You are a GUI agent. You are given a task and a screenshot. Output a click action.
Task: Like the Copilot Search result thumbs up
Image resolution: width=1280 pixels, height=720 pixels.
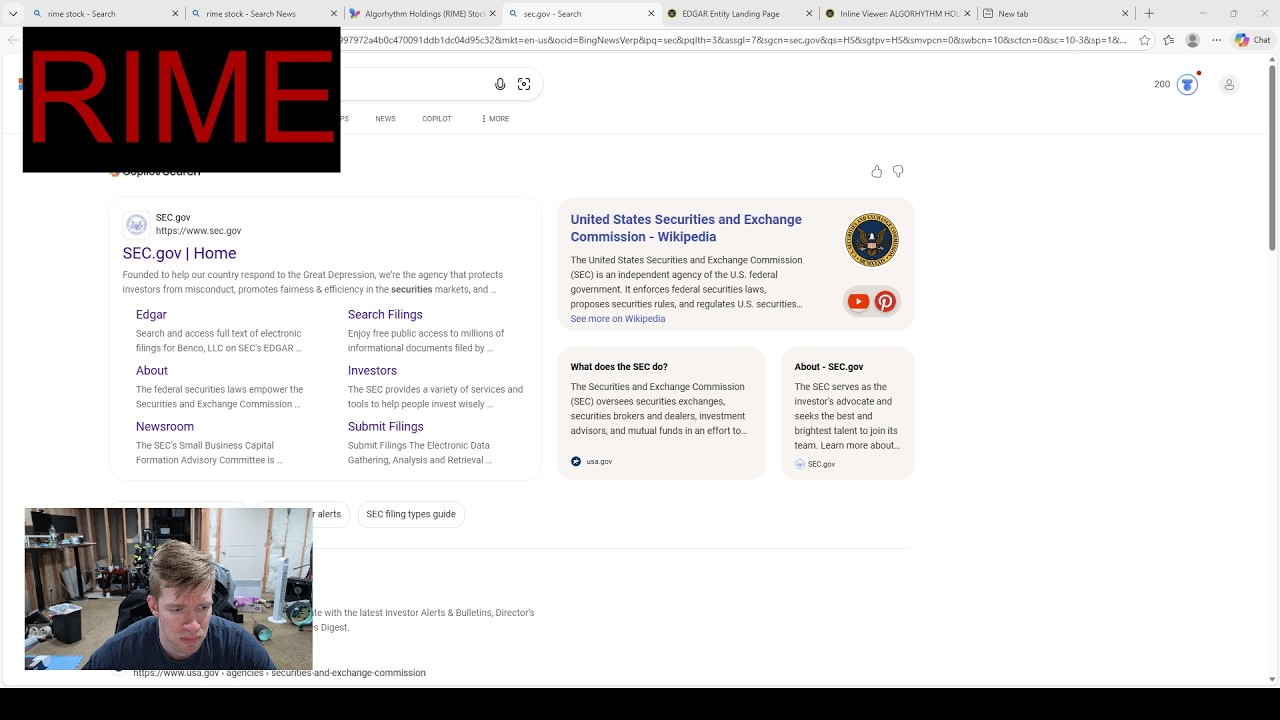pyautogui.click(x=877, y=172)
